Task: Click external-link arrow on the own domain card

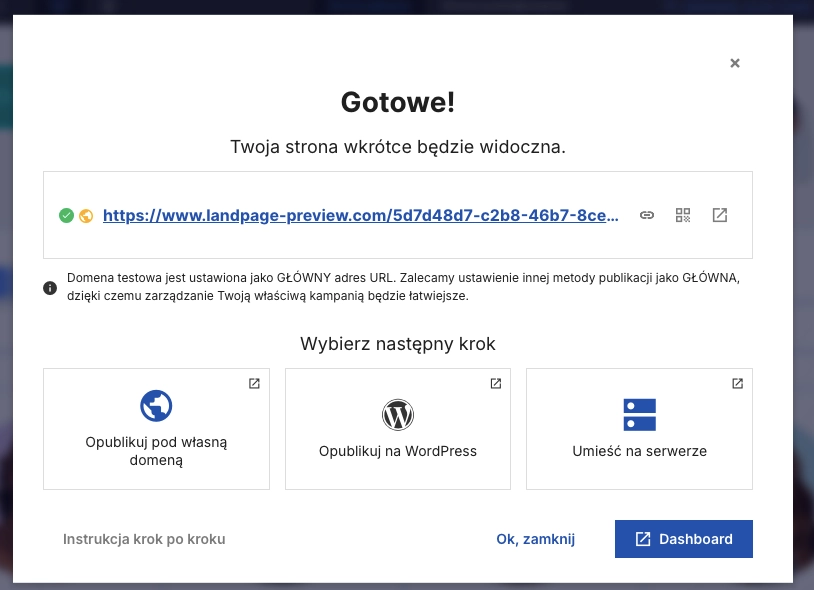Action: tap(254, 383)
